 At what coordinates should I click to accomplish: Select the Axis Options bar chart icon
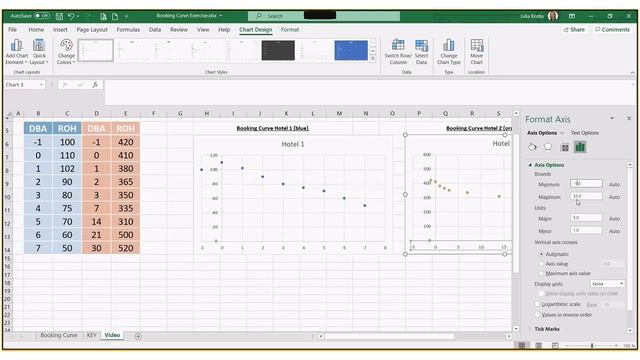click(x=580, y=147)
